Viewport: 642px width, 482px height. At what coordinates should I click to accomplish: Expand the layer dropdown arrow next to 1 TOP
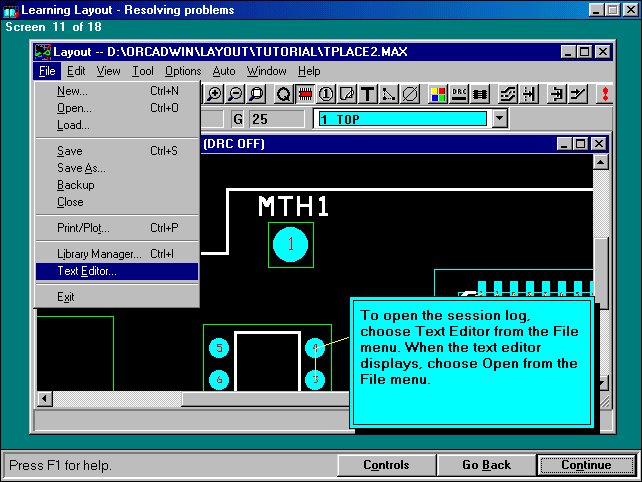pos(500,119)
